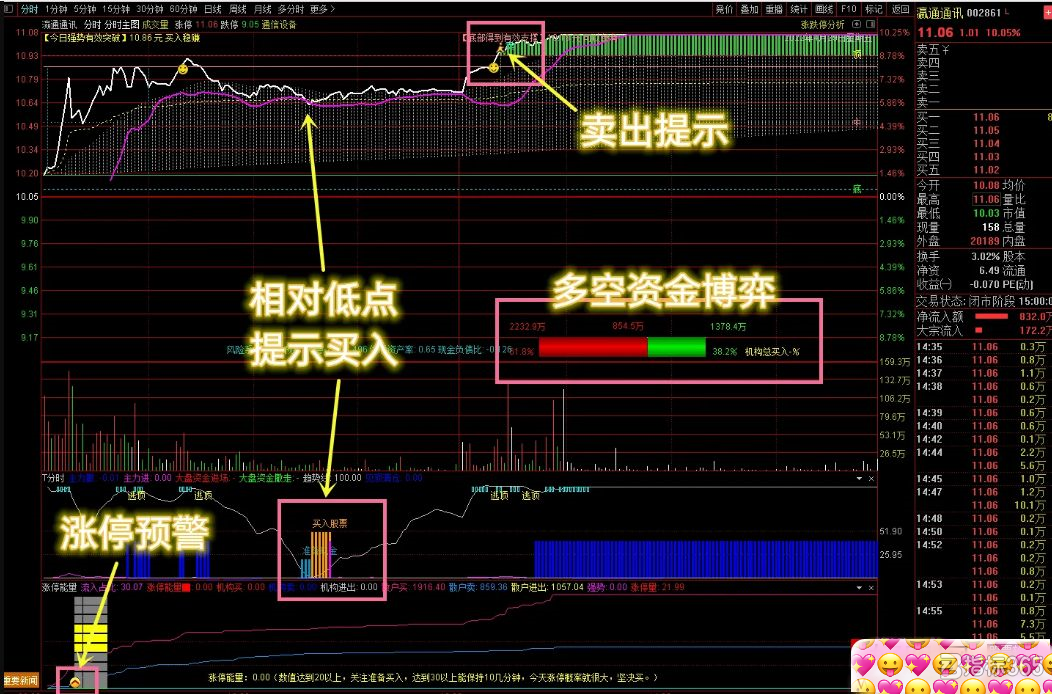Click the 最低 value 10.03
Image resolution: width=1052 pixels, height=694 pixels.
(986, 213)
